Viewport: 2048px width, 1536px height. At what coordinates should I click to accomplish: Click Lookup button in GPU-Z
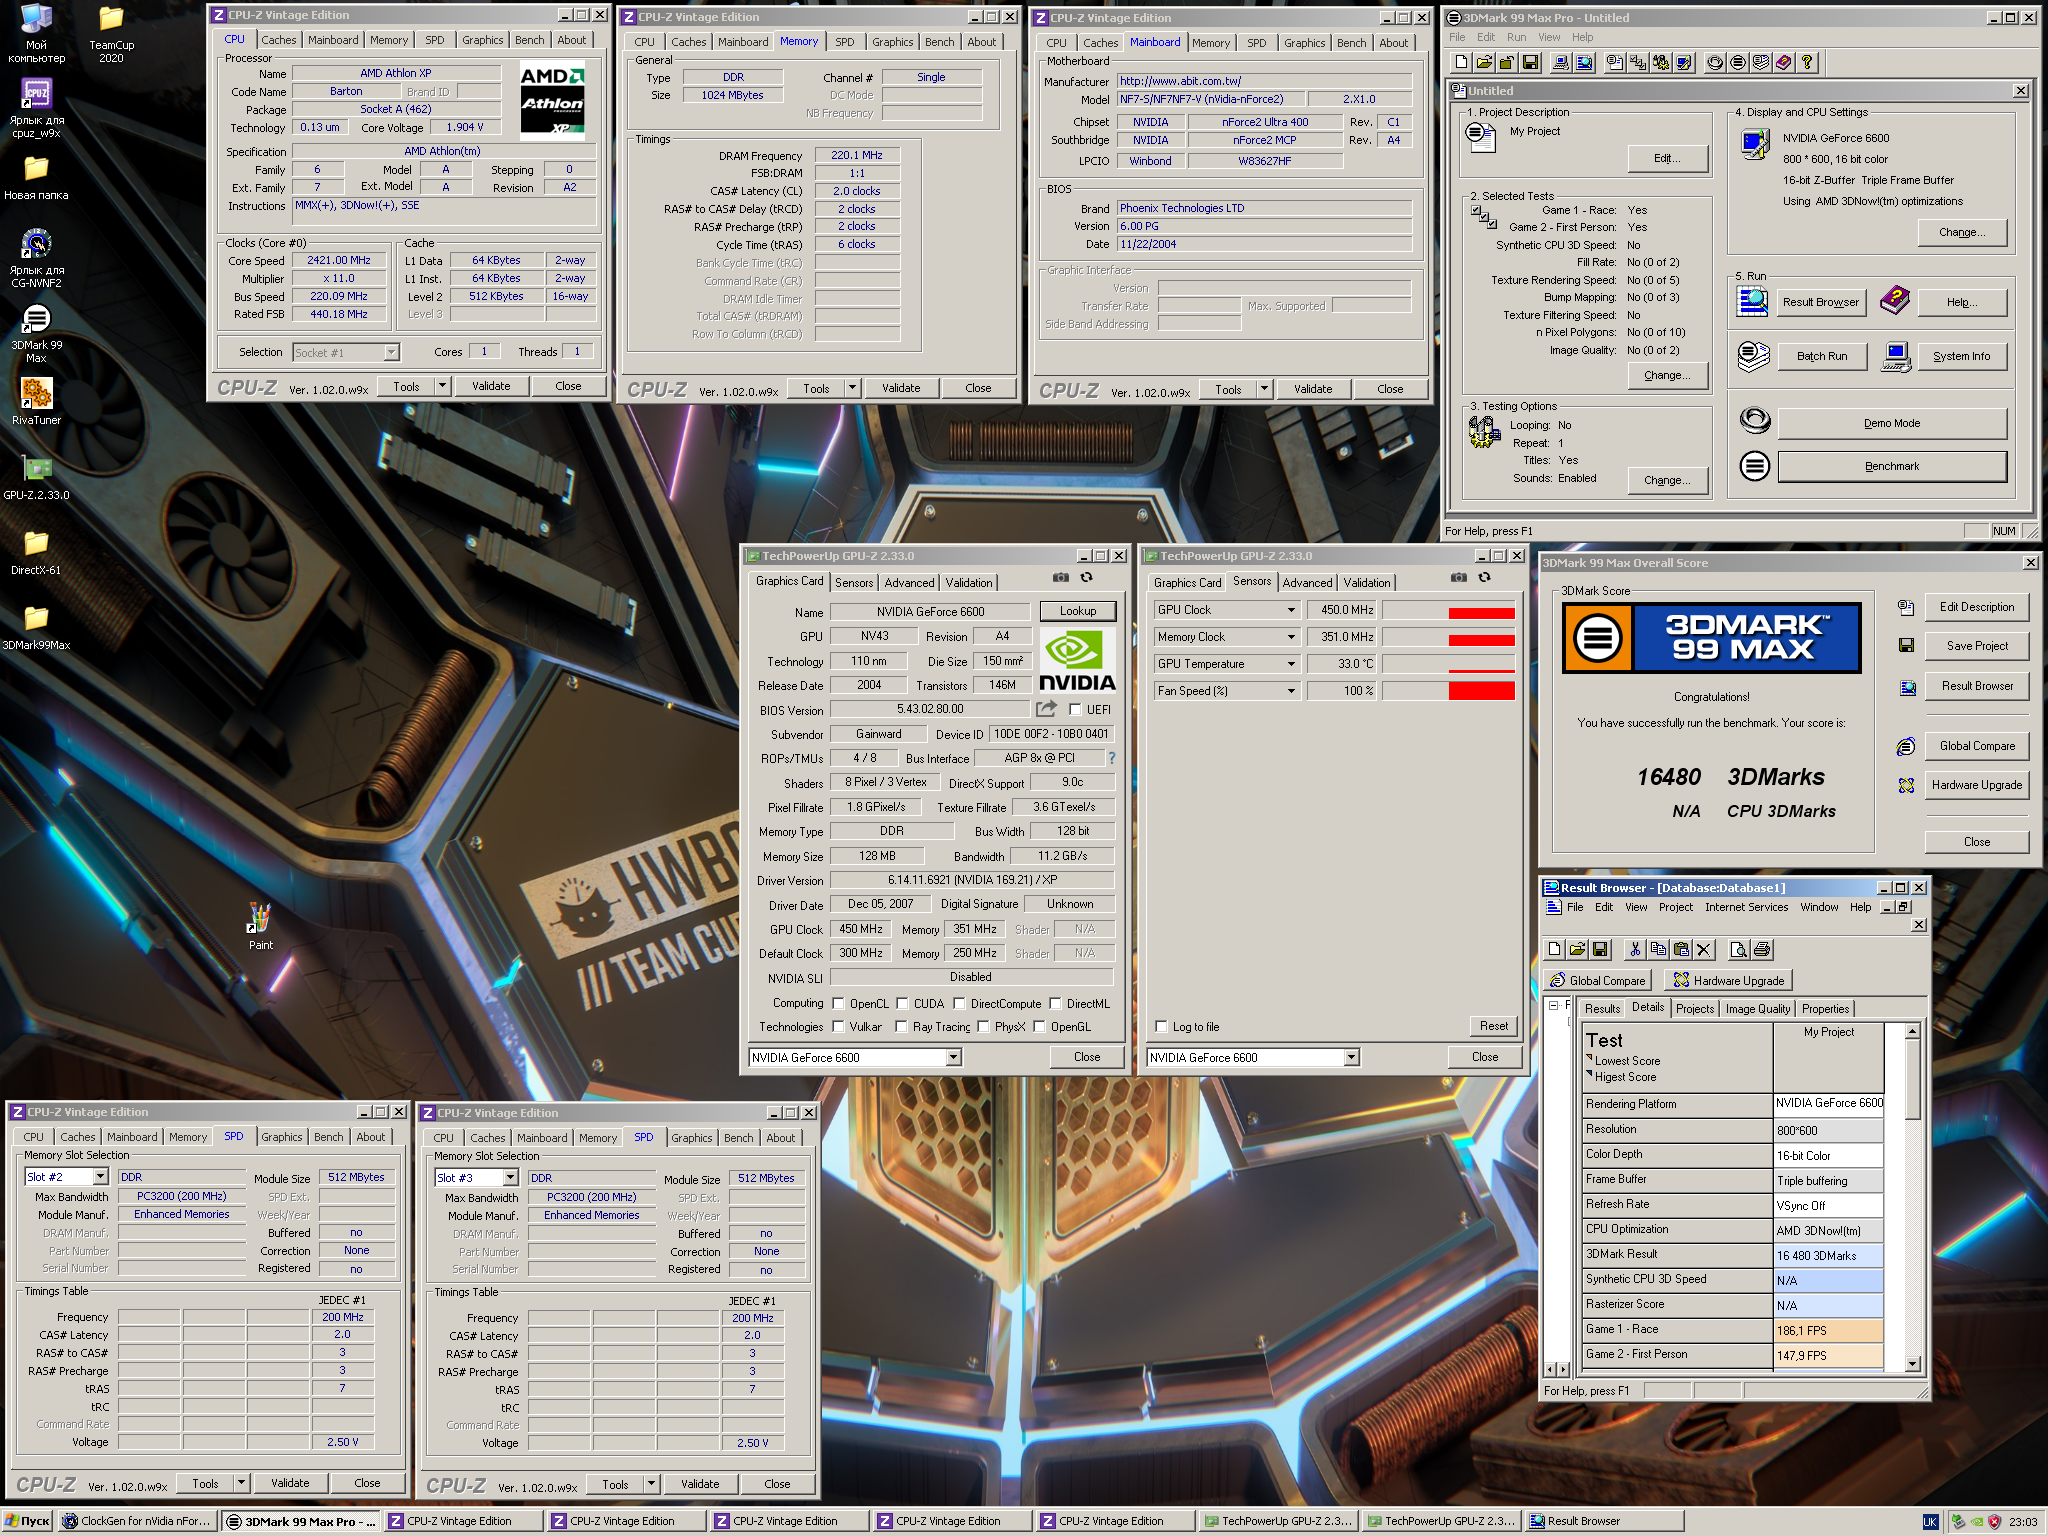coord(1078,611)
